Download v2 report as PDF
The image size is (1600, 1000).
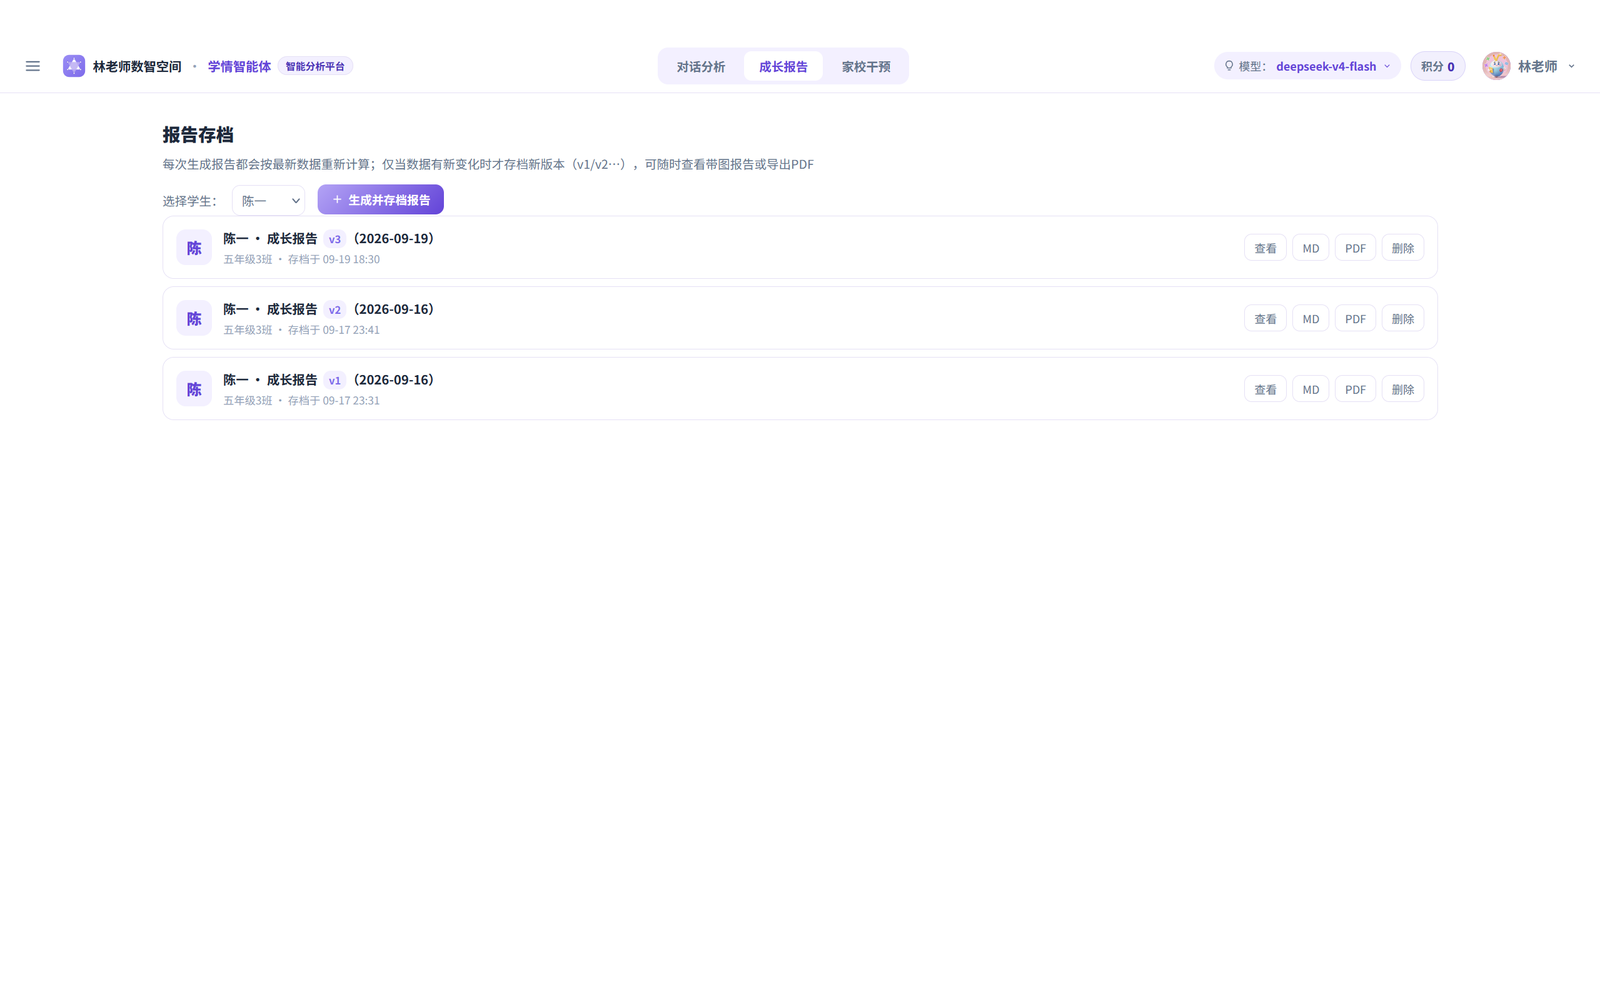click(x=1355, y=319)
